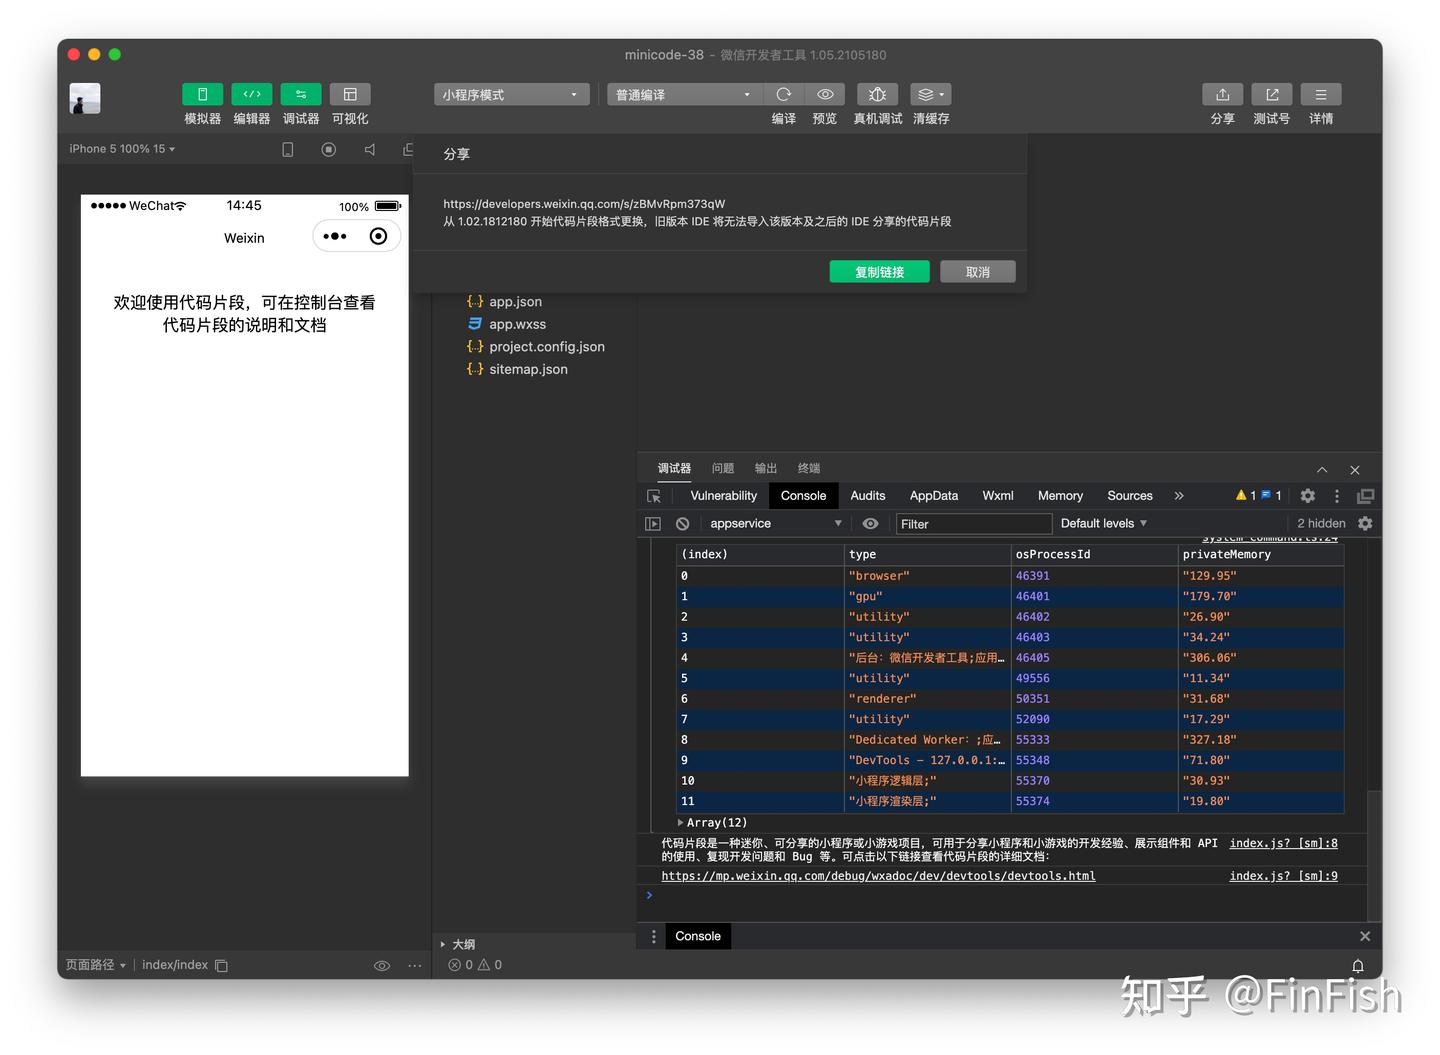The image size is (1440, 1055).
Task: Toggle the live expression eye icon
Action: tap(871, 524)
